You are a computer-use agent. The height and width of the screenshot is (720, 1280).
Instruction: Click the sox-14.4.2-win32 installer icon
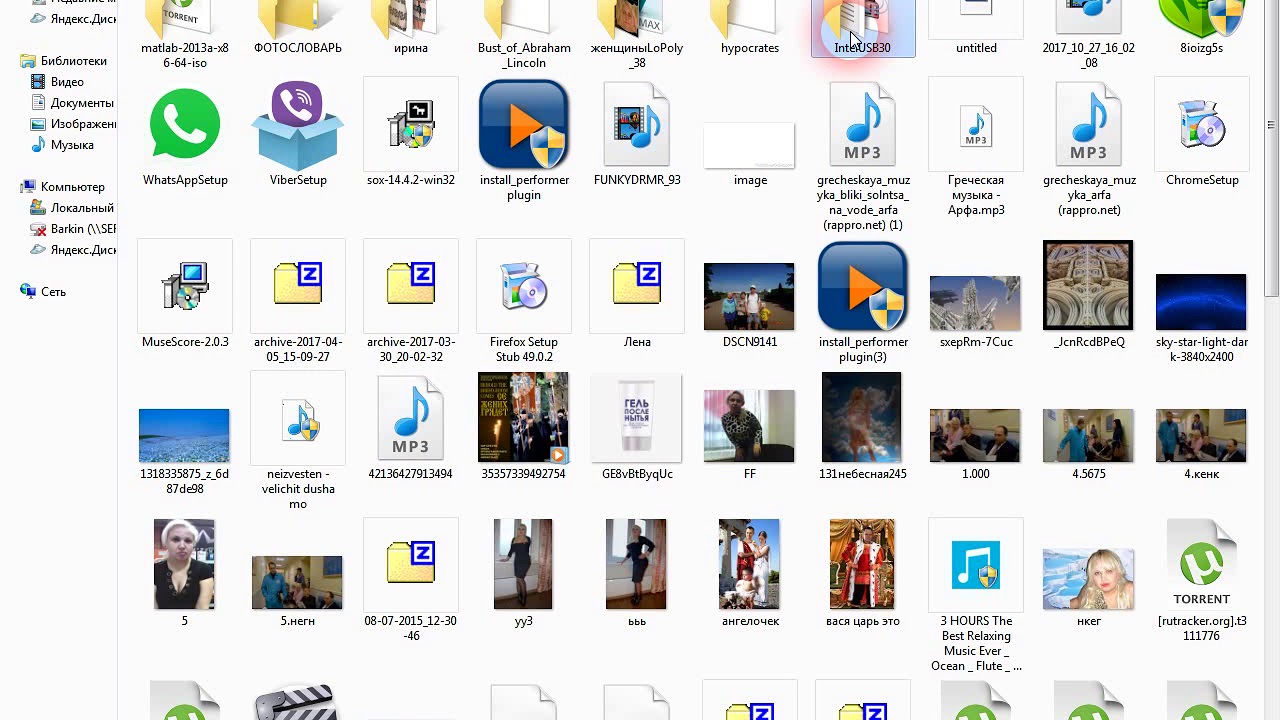[x=410, y=125]
